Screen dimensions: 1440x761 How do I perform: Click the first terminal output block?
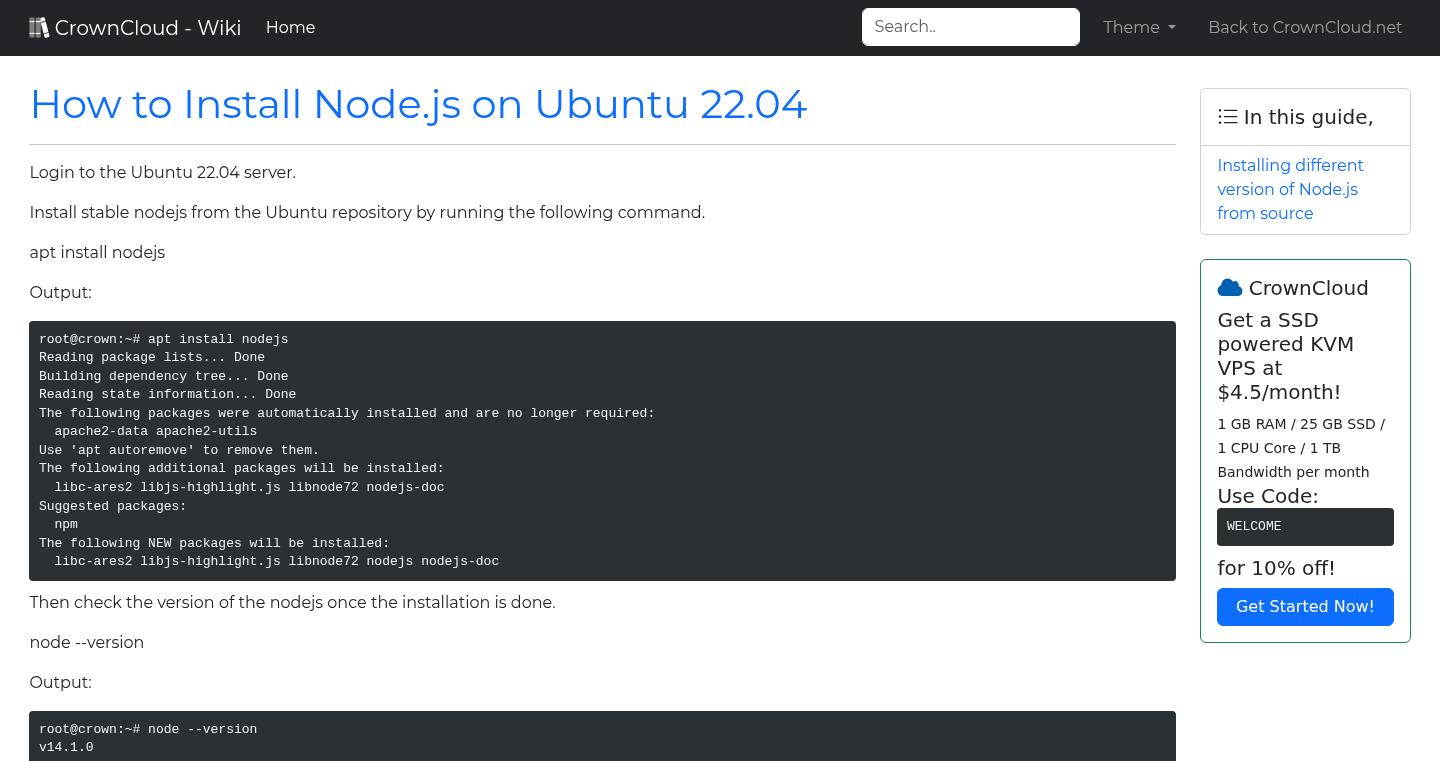point(600,450)
